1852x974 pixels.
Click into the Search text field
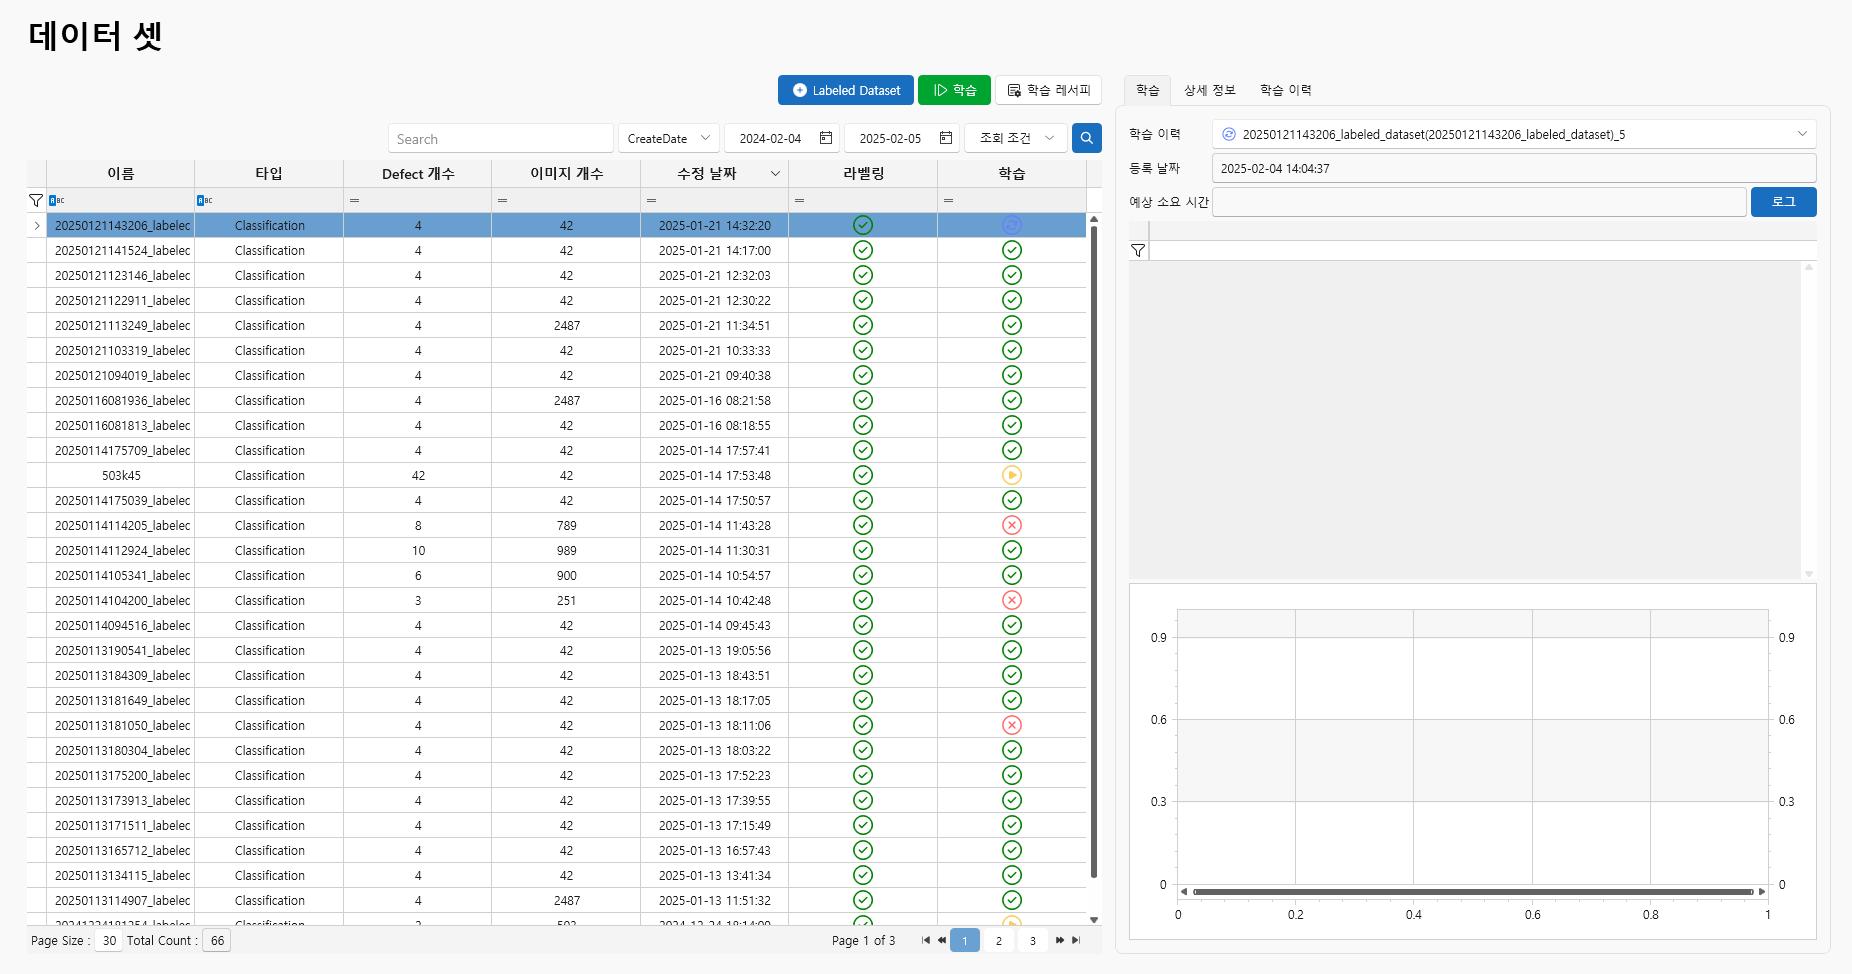point(500,139)
